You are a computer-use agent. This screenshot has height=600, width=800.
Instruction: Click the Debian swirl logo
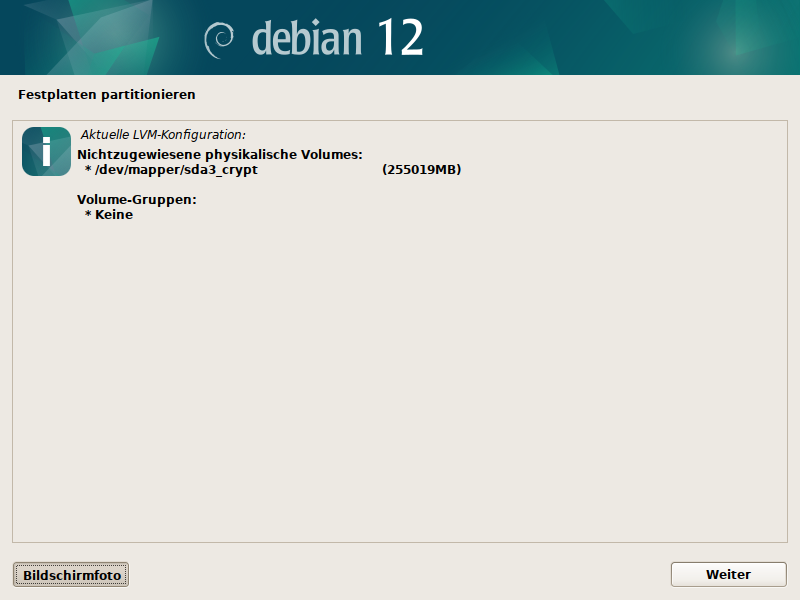coord(220,38)
